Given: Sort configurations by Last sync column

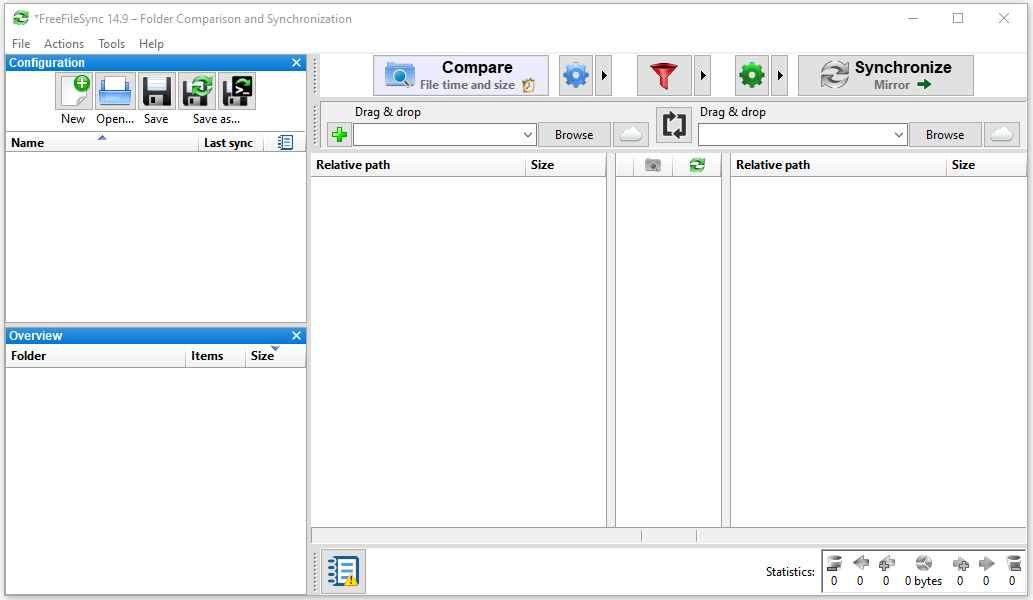Looking at the screenshot, I should 230,142.
